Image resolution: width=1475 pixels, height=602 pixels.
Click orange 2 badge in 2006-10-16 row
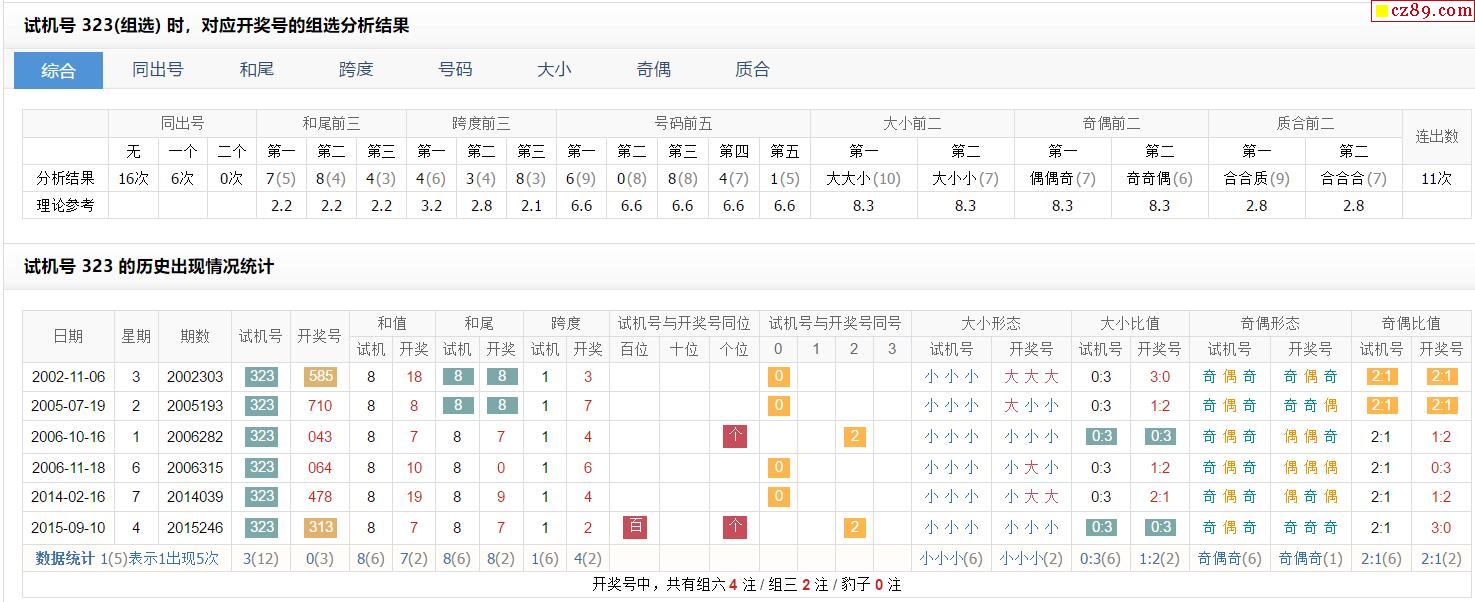coord(854,436)
